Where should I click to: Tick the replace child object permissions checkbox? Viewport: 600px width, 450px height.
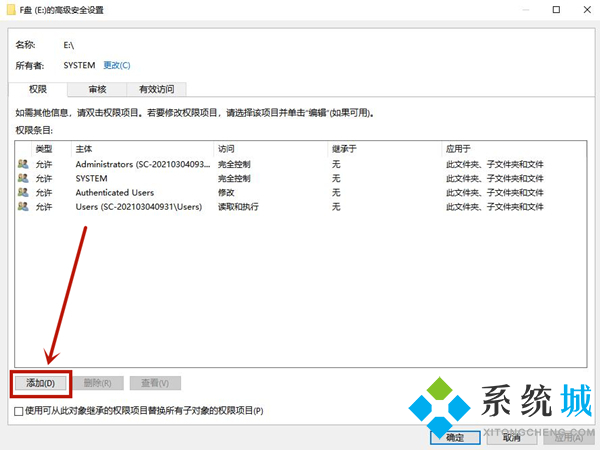[18, 411]
